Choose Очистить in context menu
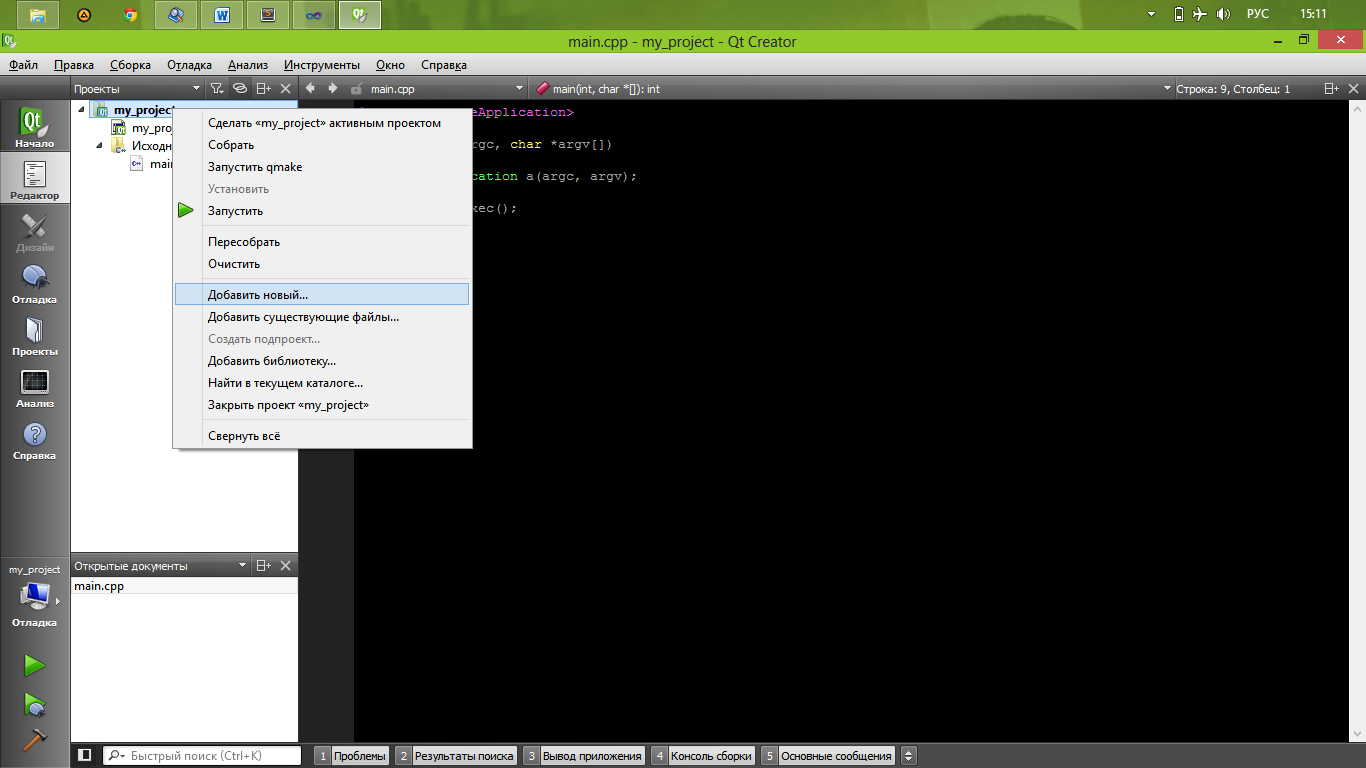Viewport: 1366px width, 768px height. pyautogui.click(x=321, y=264)
